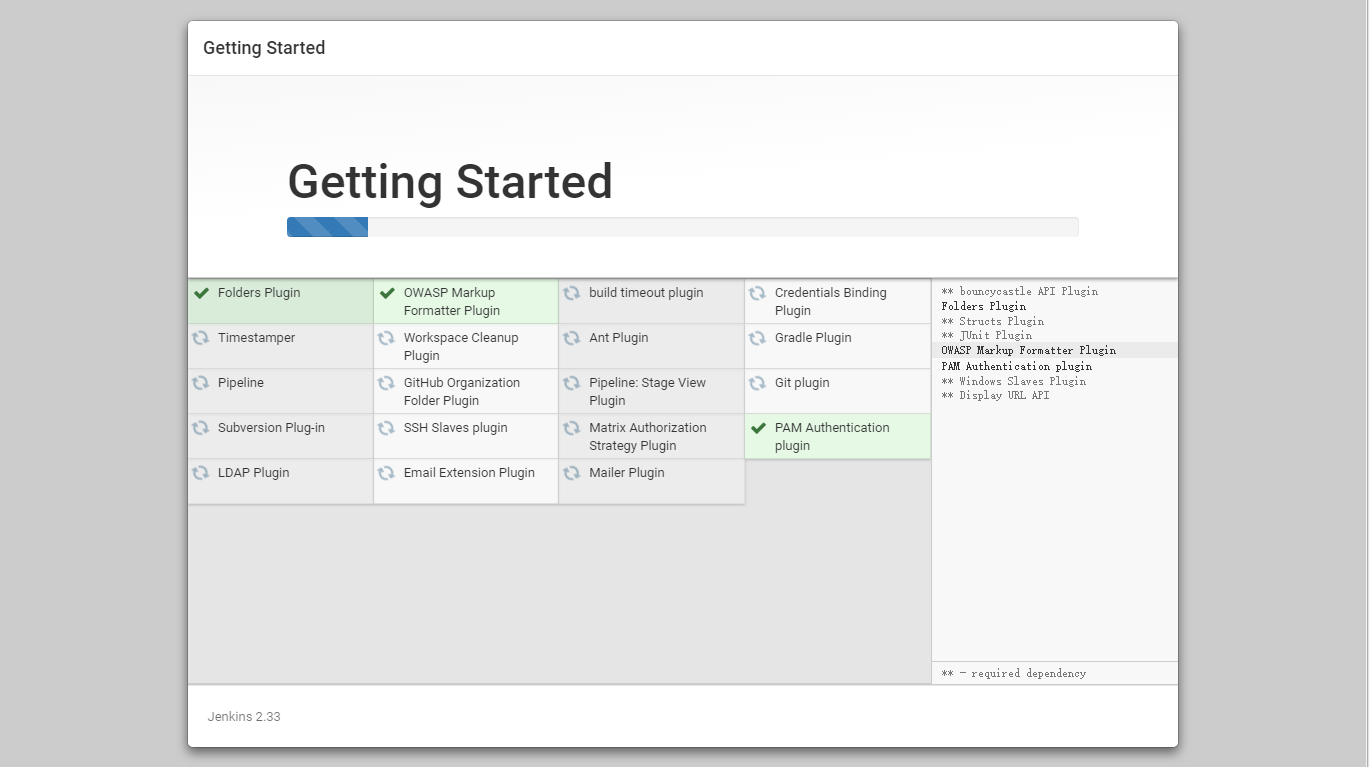Click the refresh icon beside Subversion Plug-in
Screen dimensions: 1370x767
201,428
